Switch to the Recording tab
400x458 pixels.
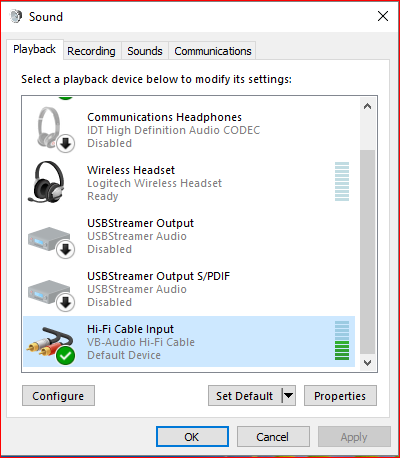pyautogui.click(x=91, y=51)
